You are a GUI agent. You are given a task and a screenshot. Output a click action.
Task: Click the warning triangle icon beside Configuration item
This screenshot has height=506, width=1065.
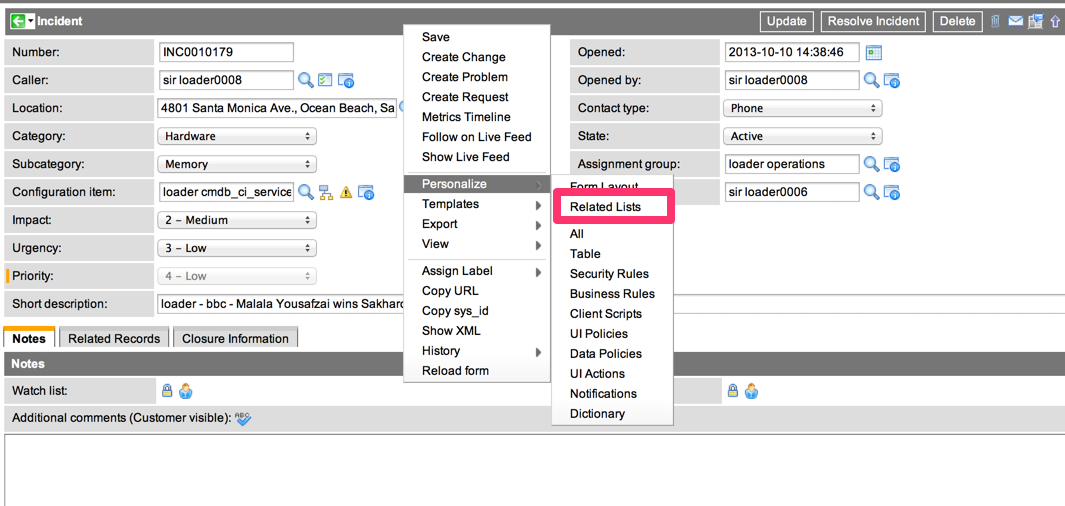(x=346, y=192)
